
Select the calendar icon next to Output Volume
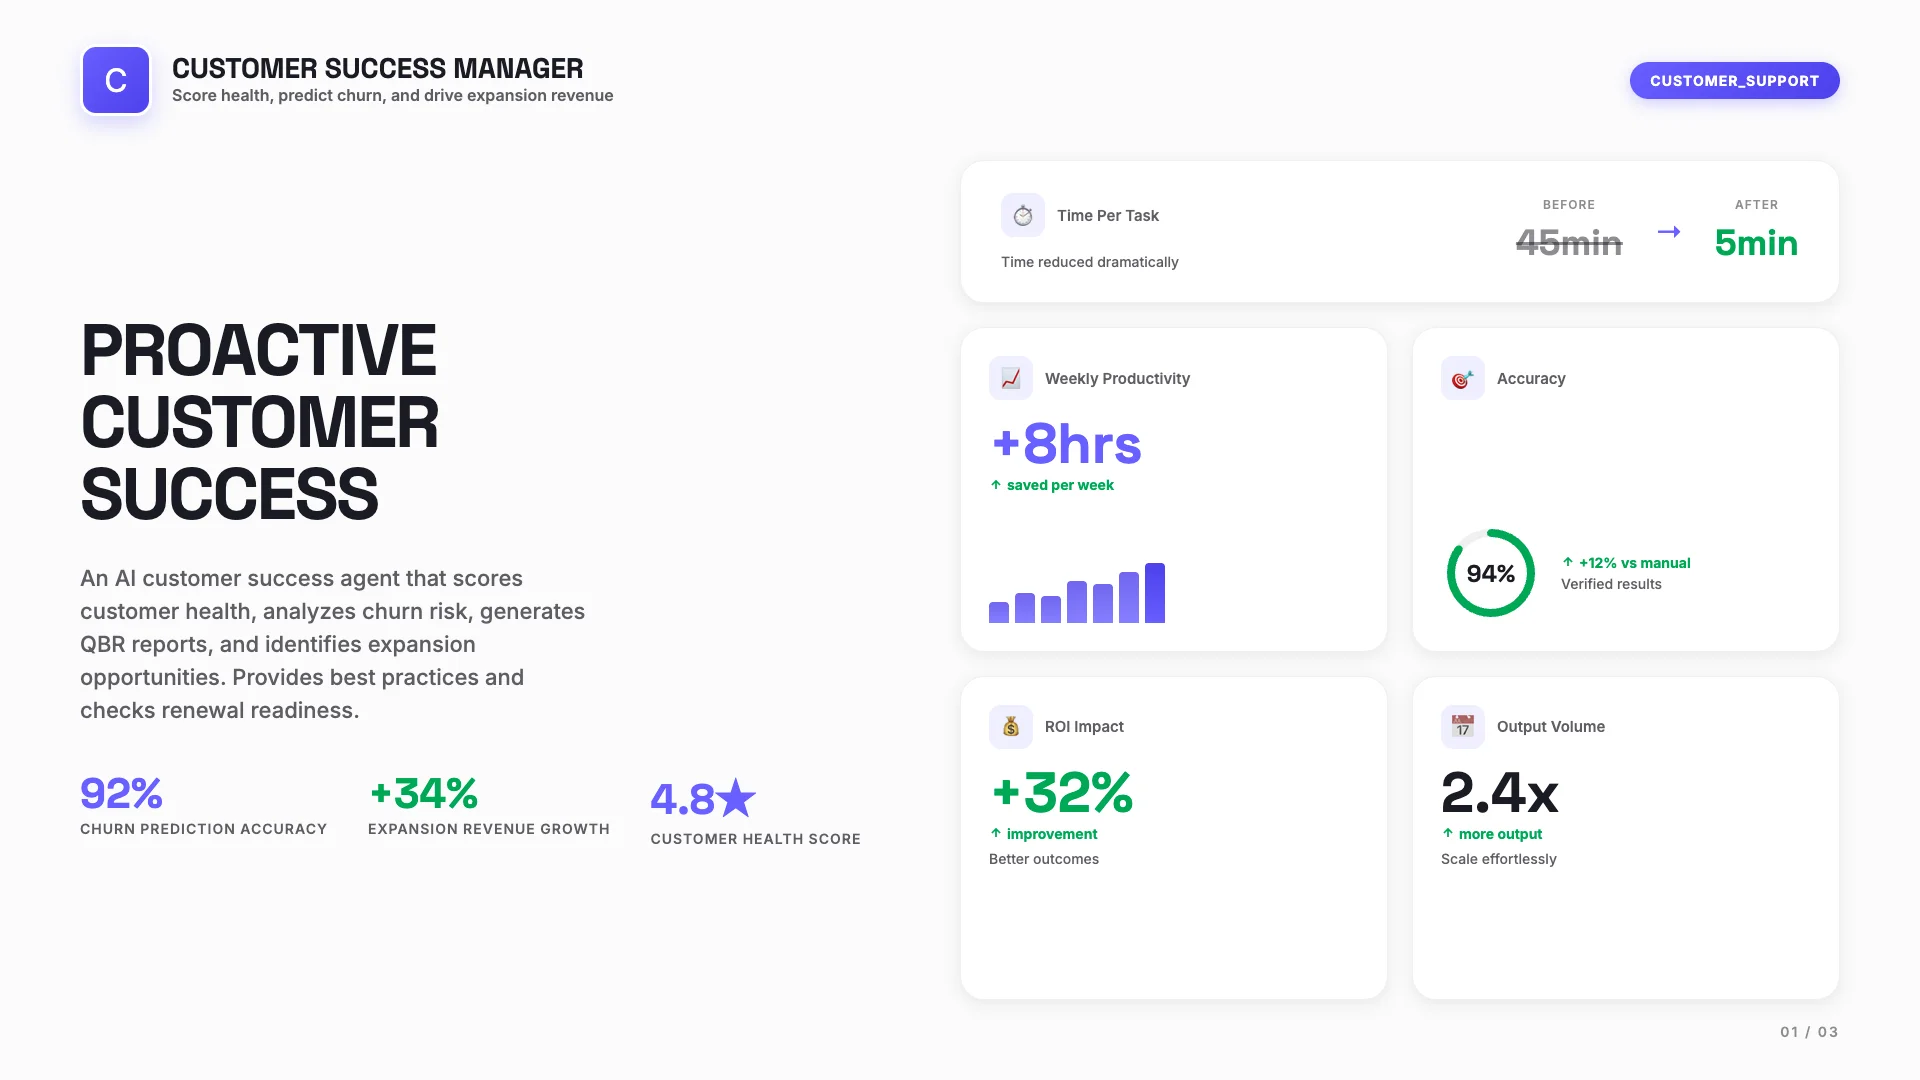(x=1463, y=727)
